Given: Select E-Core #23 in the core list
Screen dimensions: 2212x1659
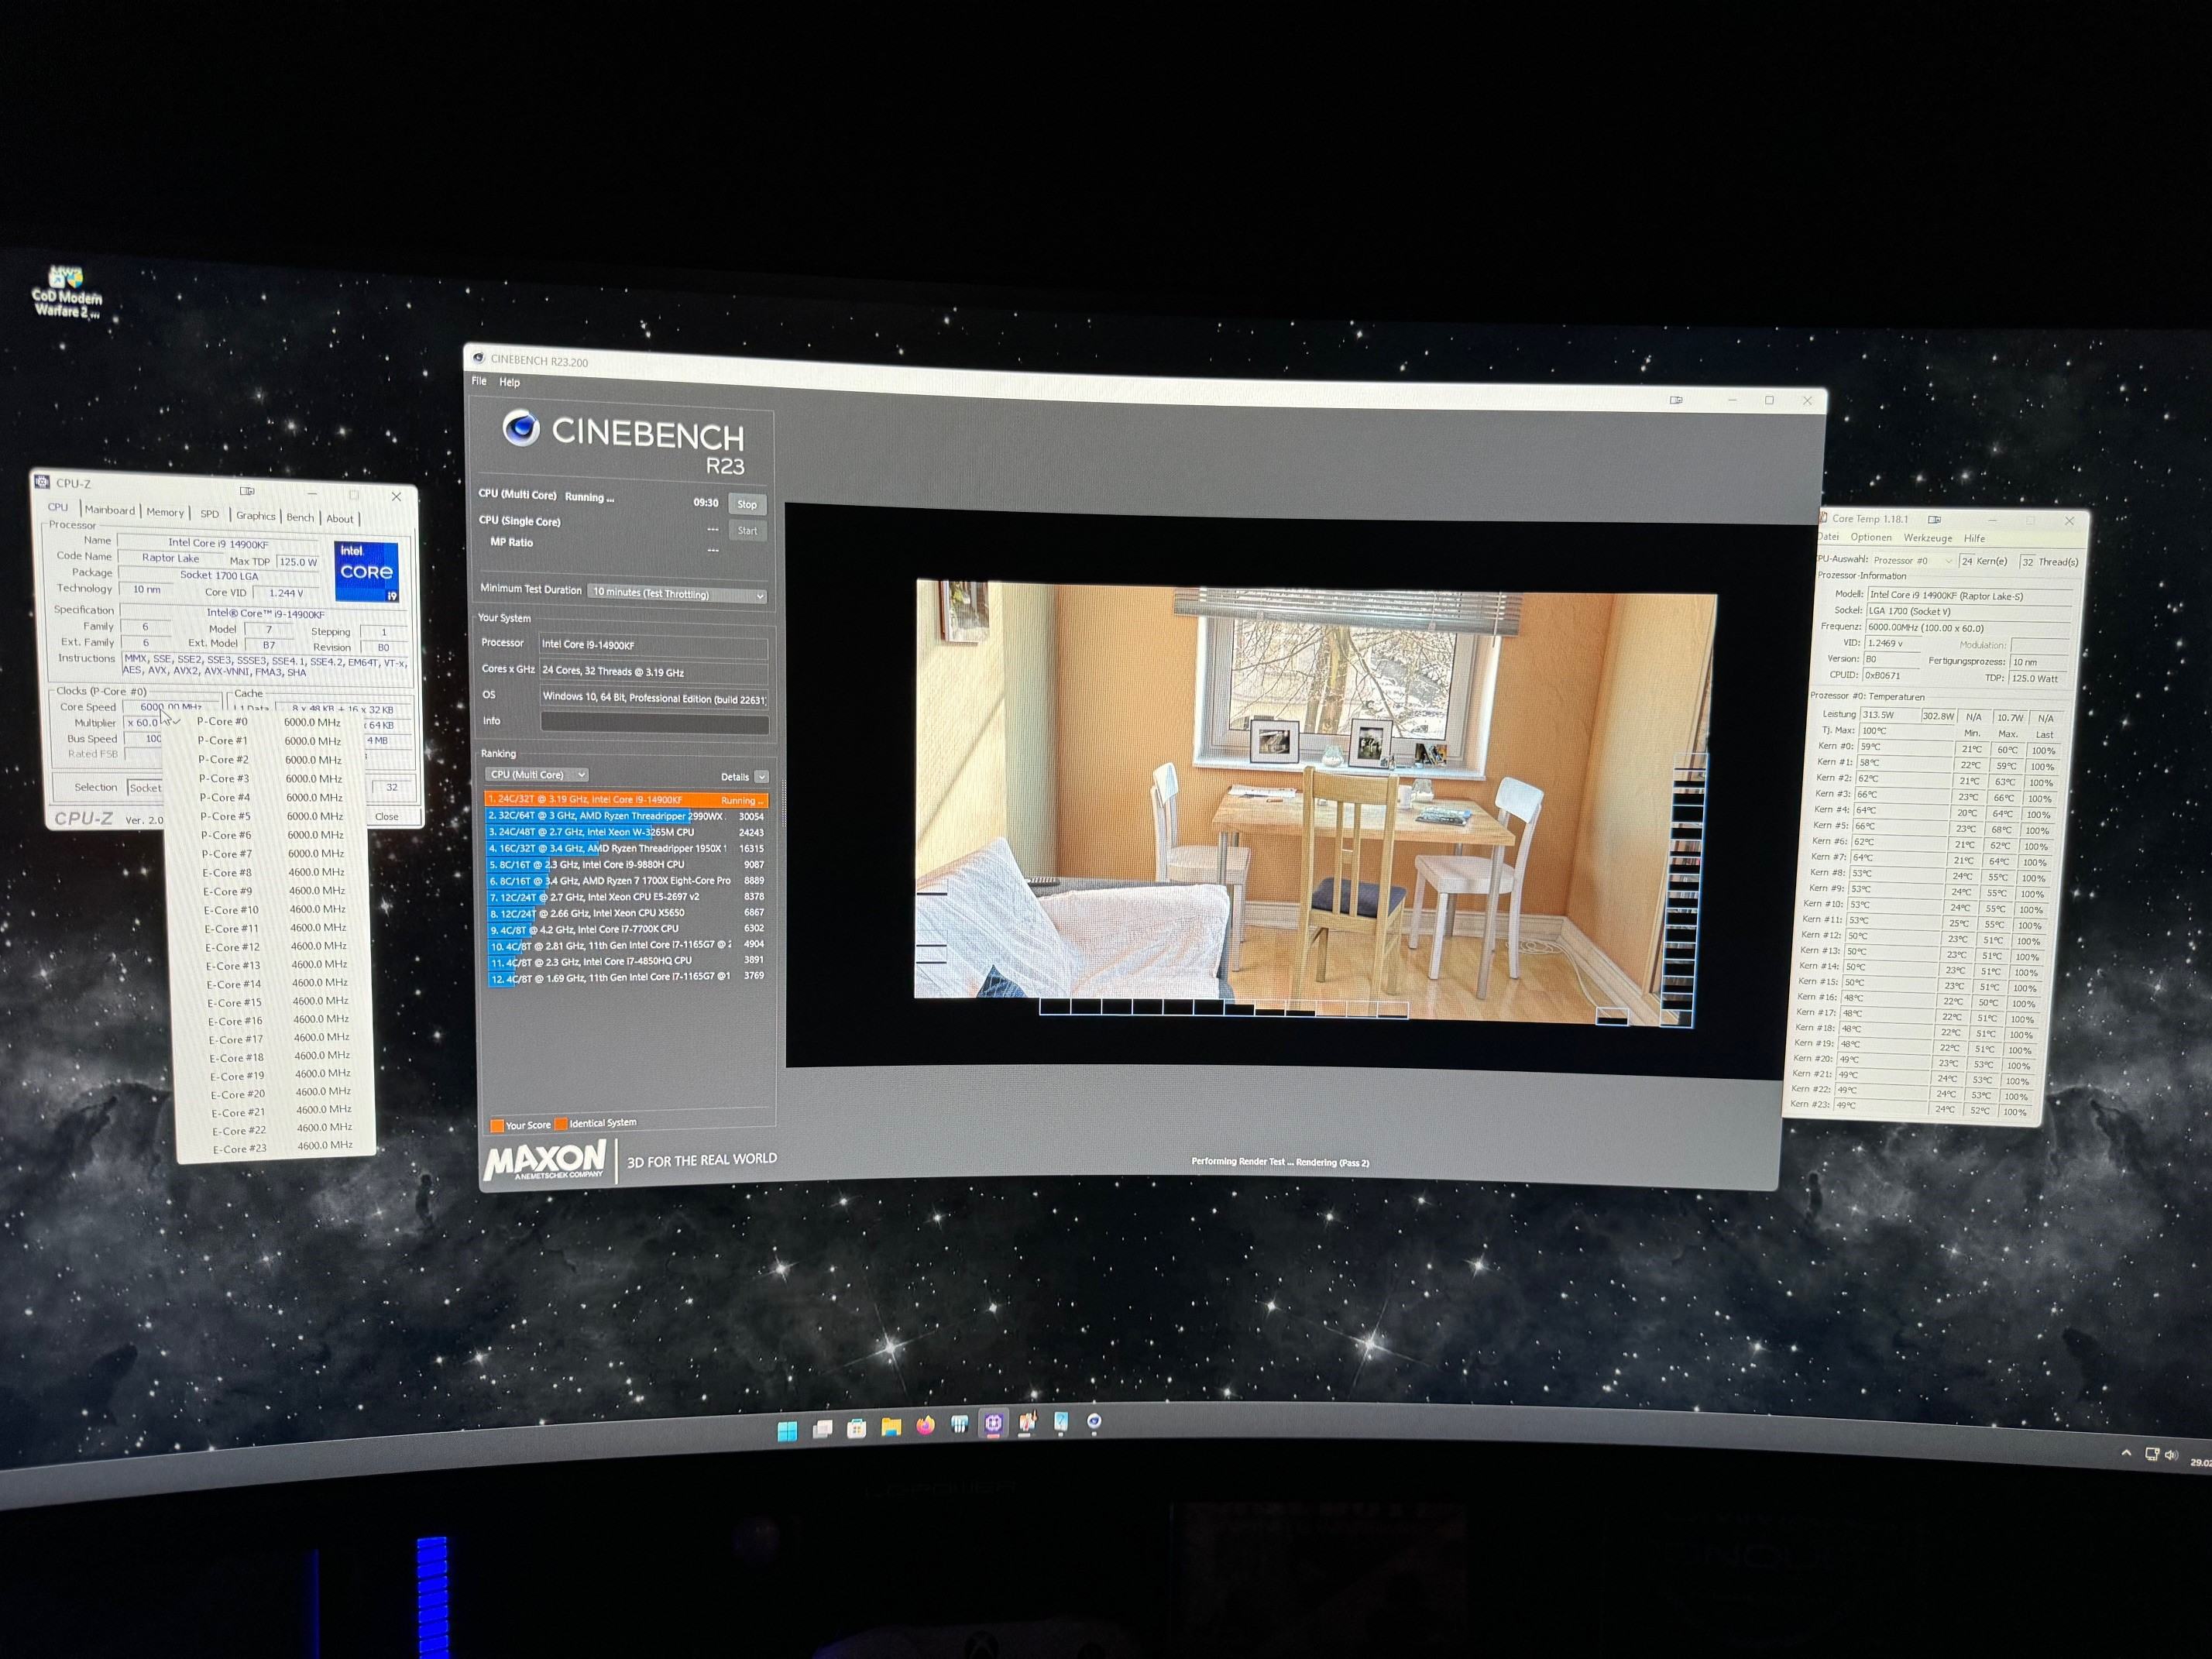Looking at the screenshot, I should point(282,1148).
